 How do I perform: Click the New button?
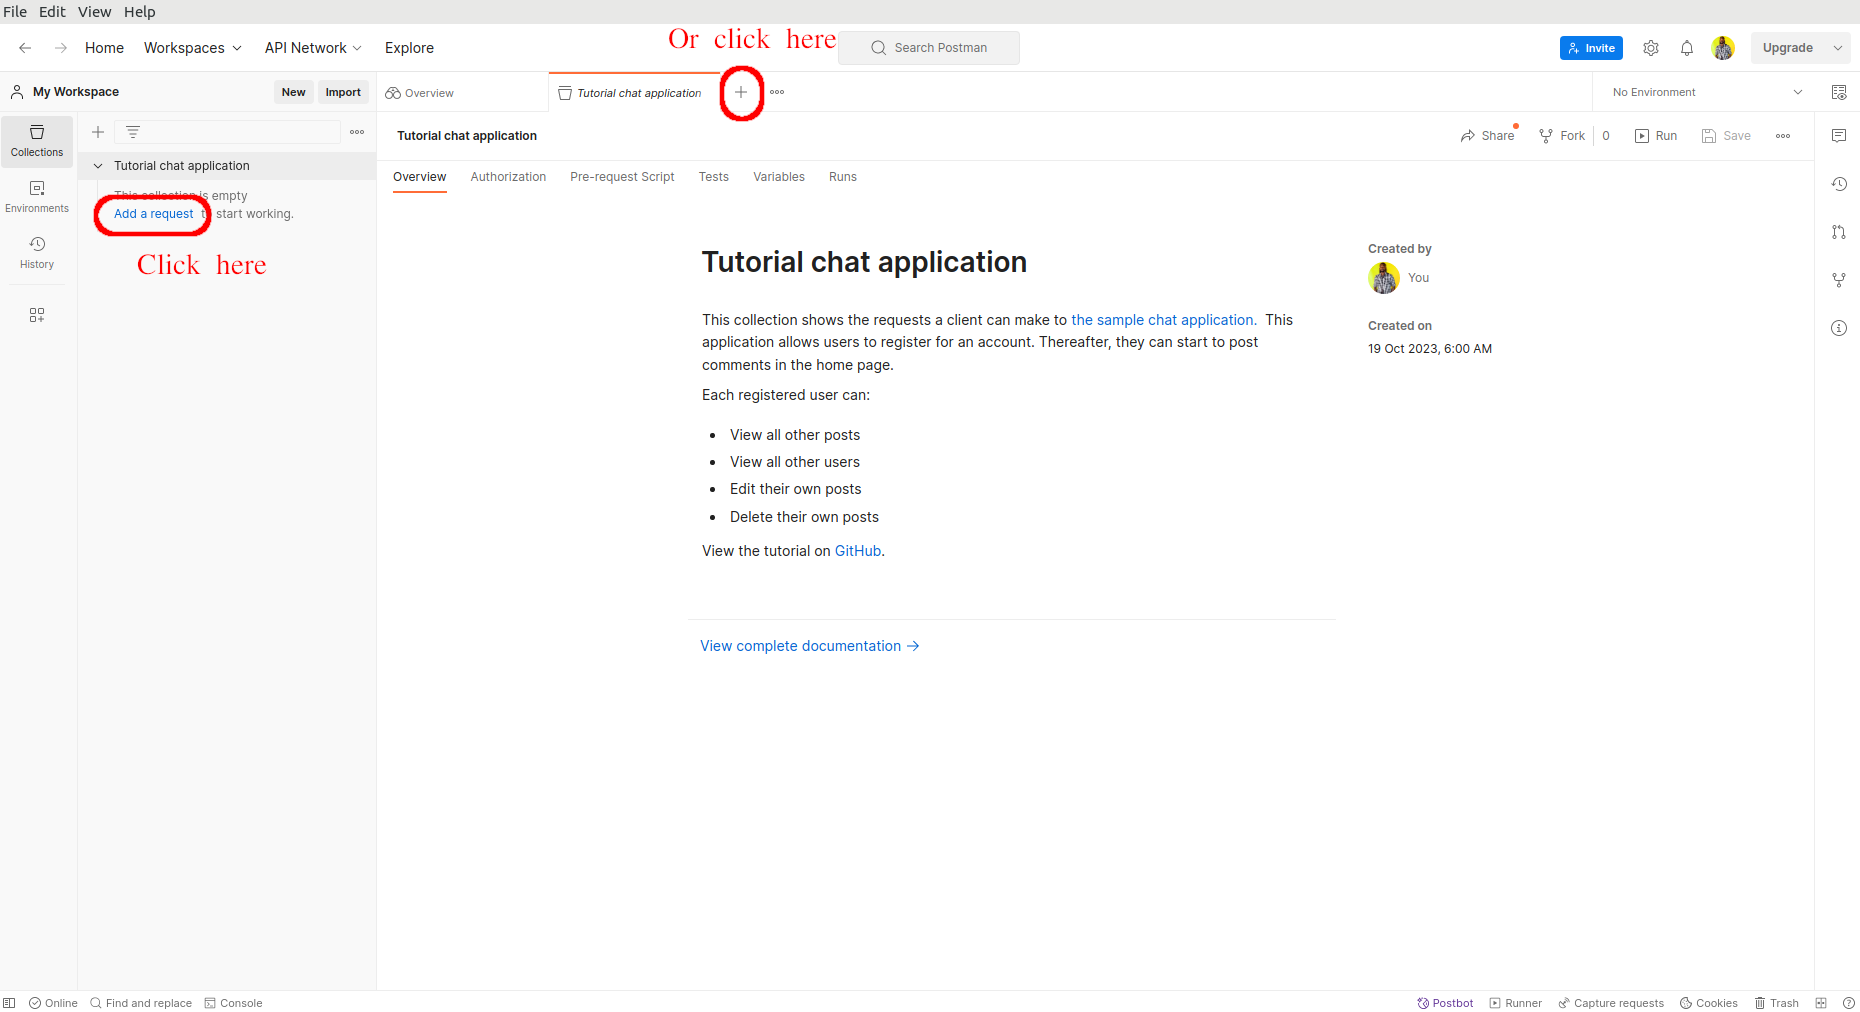[293, 92]
